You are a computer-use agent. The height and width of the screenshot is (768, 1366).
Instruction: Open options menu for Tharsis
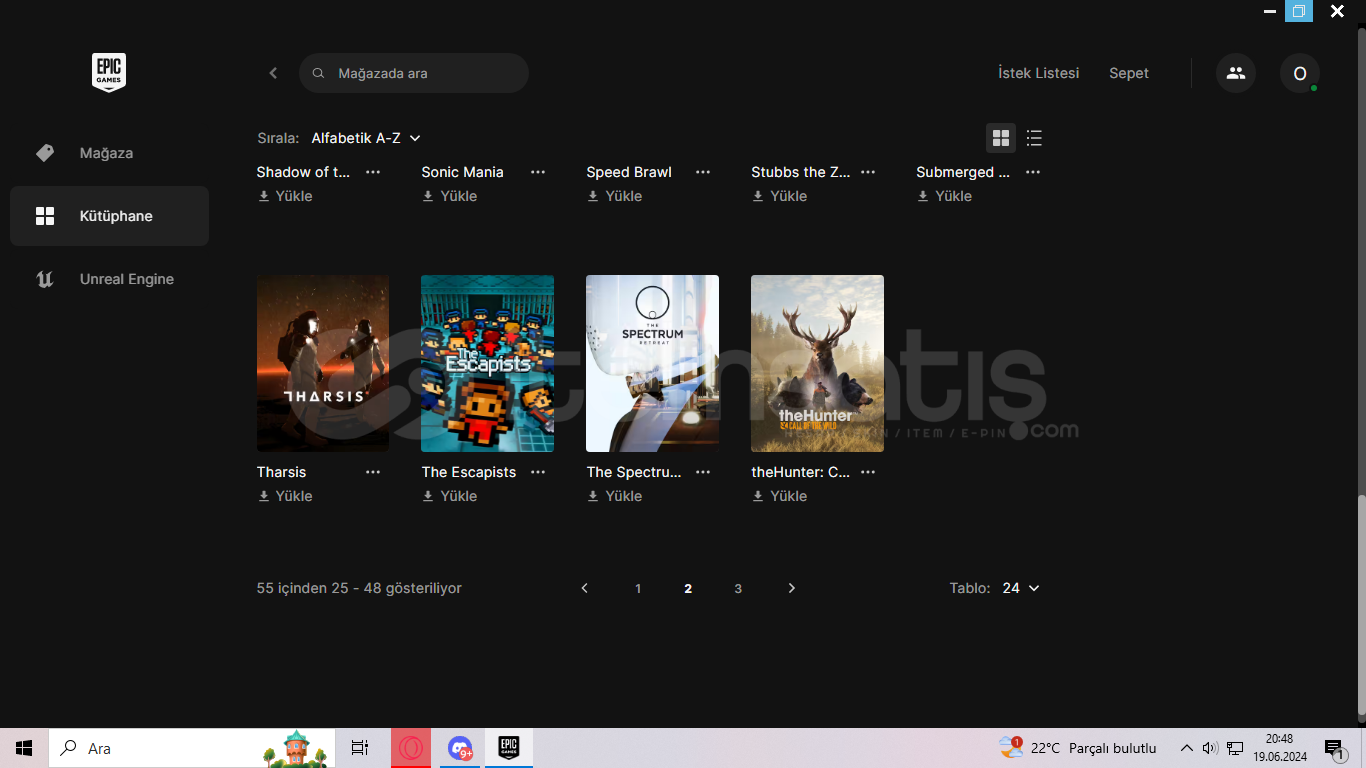coord(373,472)
